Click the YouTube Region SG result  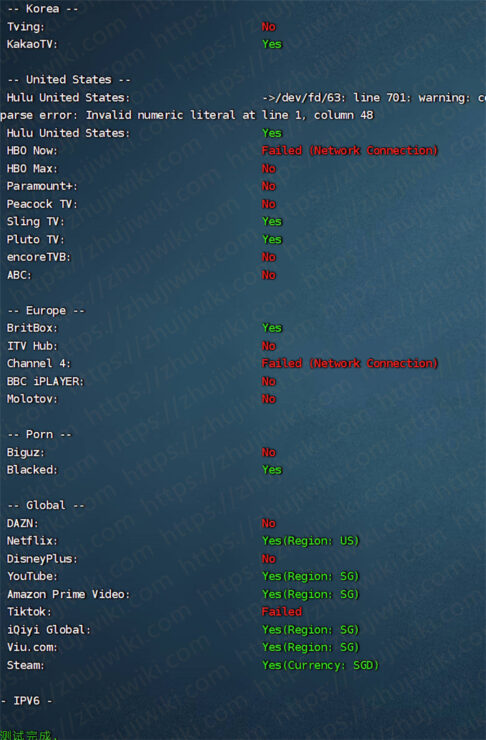coord(310,576)
